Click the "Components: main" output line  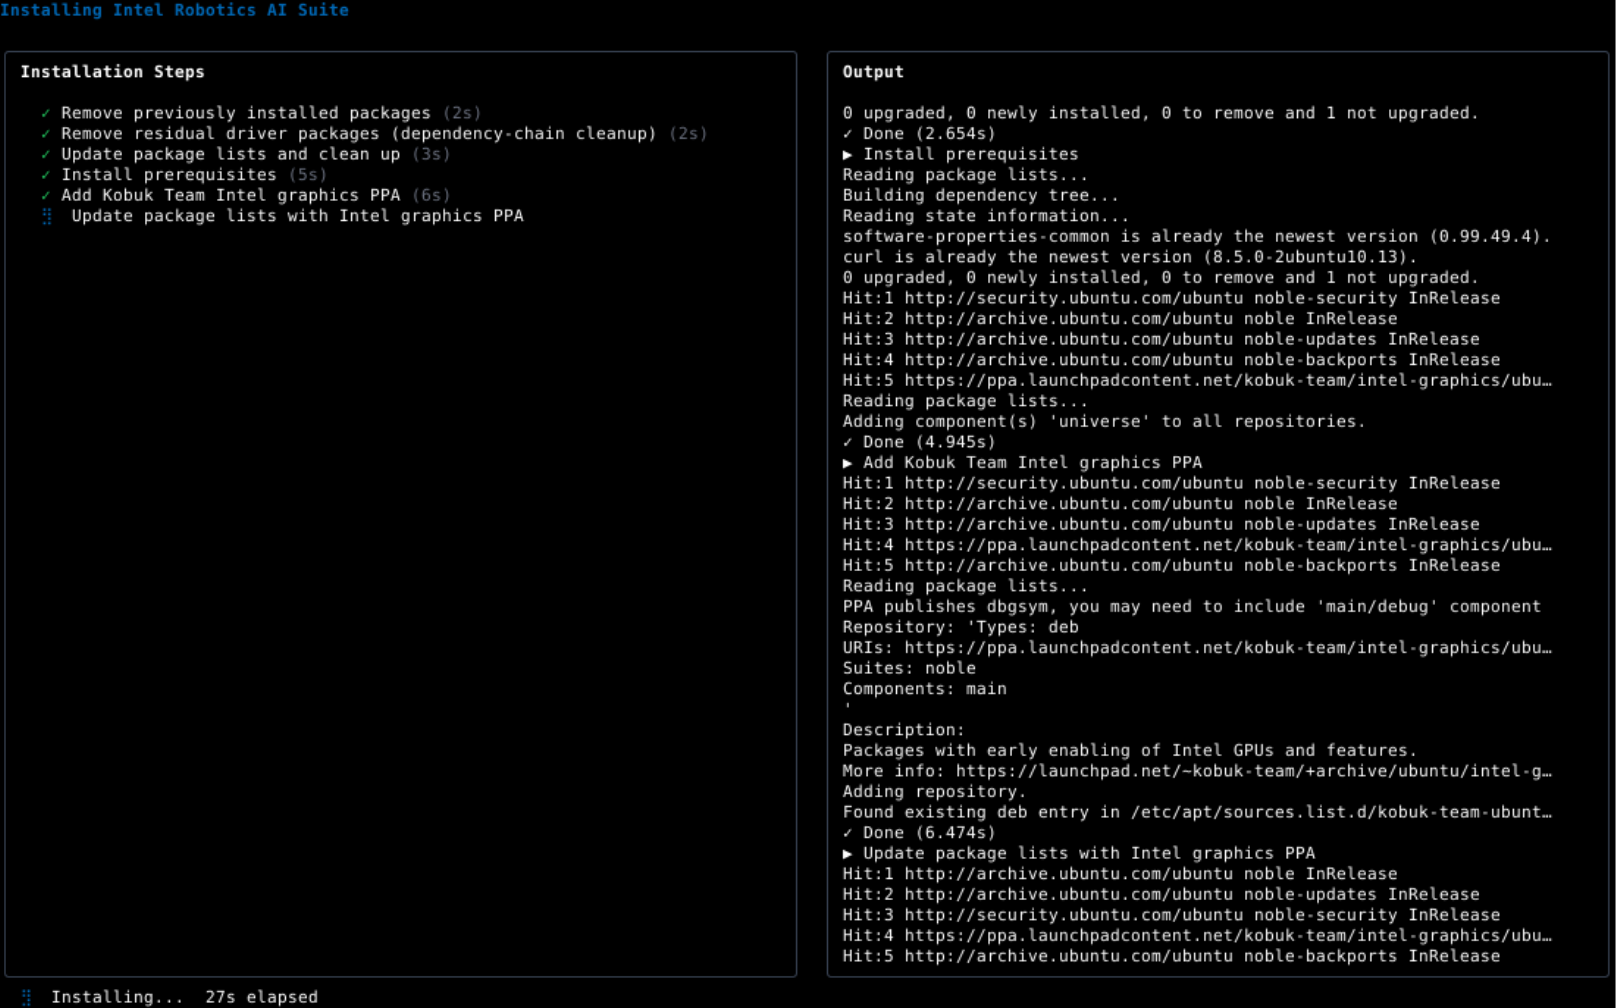click(x=925, y=689)
